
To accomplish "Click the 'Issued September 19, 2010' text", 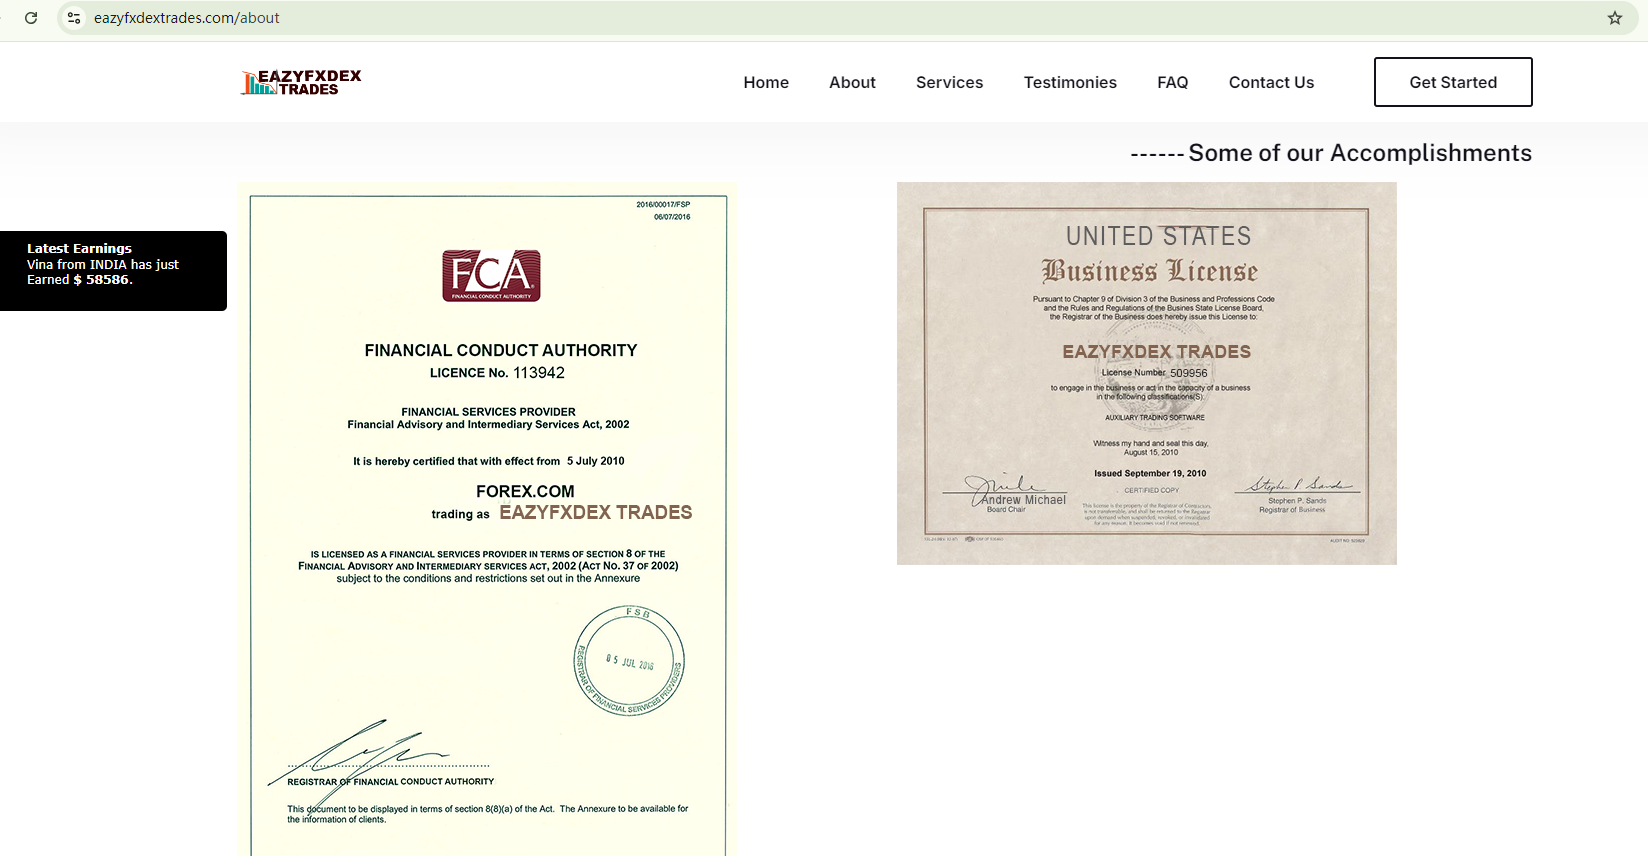I will 1150,474.
